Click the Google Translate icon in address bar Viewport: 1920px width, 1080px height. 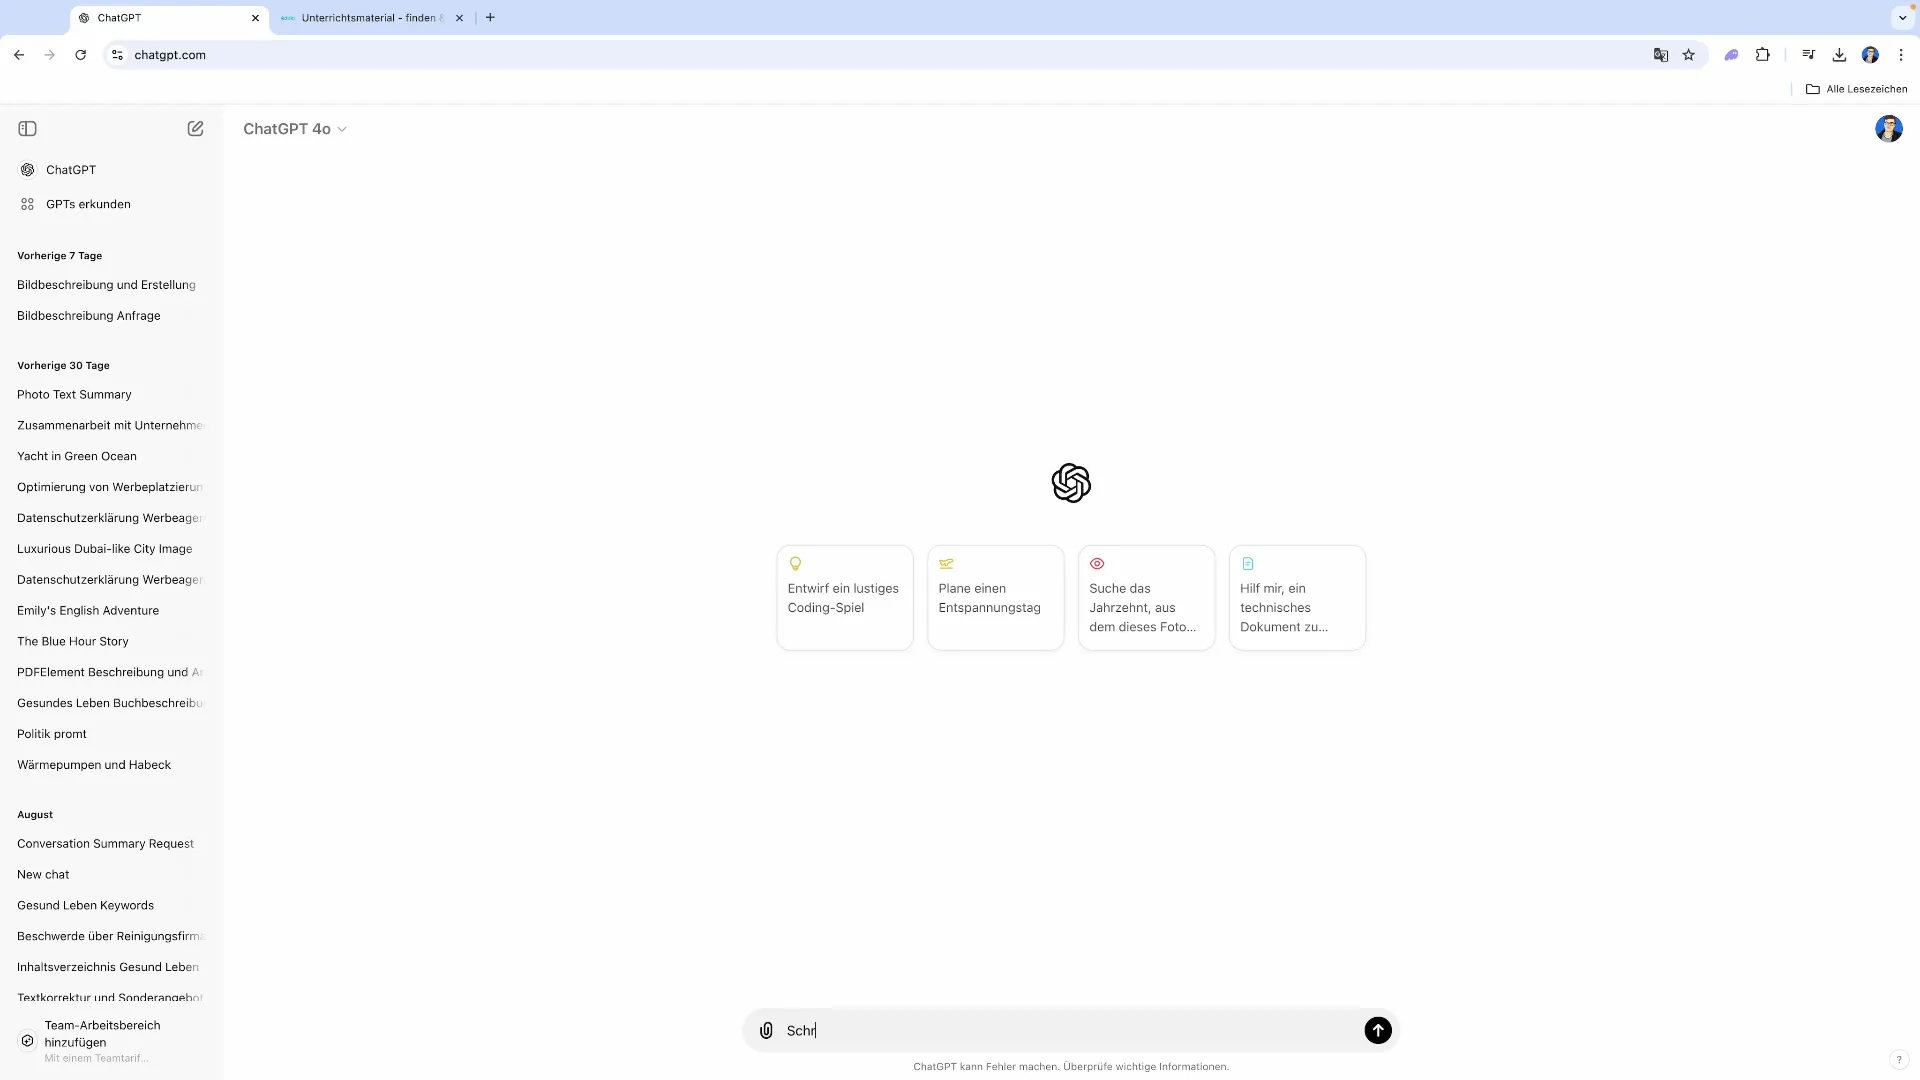click(1660, 55)
